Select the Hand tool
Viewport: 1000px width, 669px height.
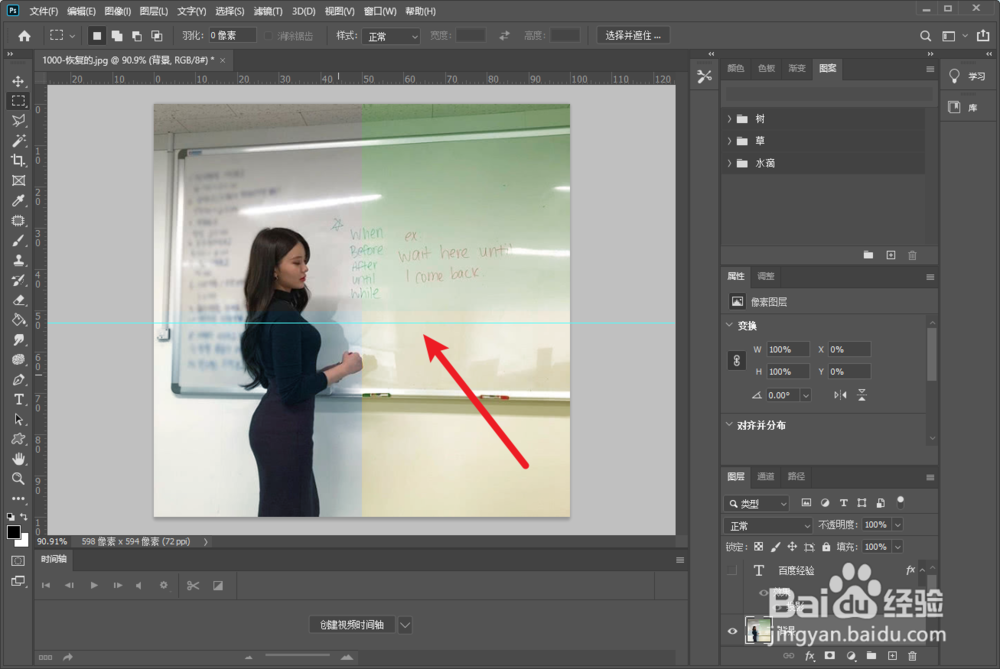click(x=18, y=459)
